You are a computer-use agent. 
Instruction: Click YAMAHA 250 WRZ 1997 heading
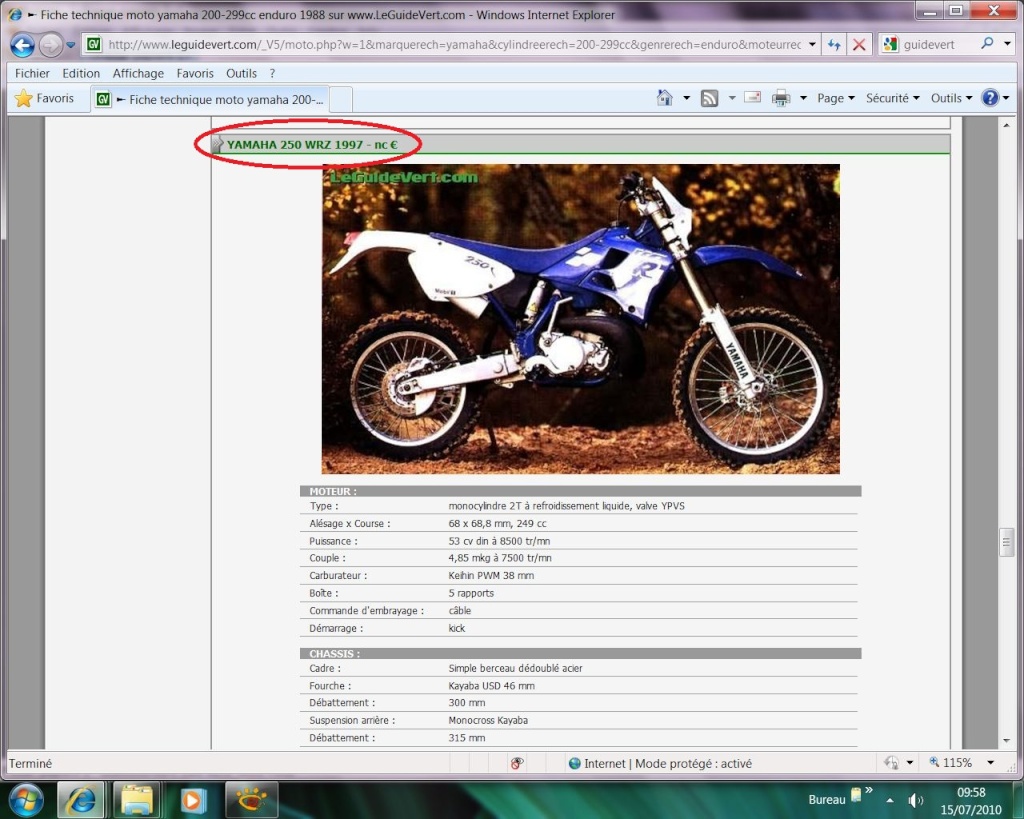click(x=312, y=144)
